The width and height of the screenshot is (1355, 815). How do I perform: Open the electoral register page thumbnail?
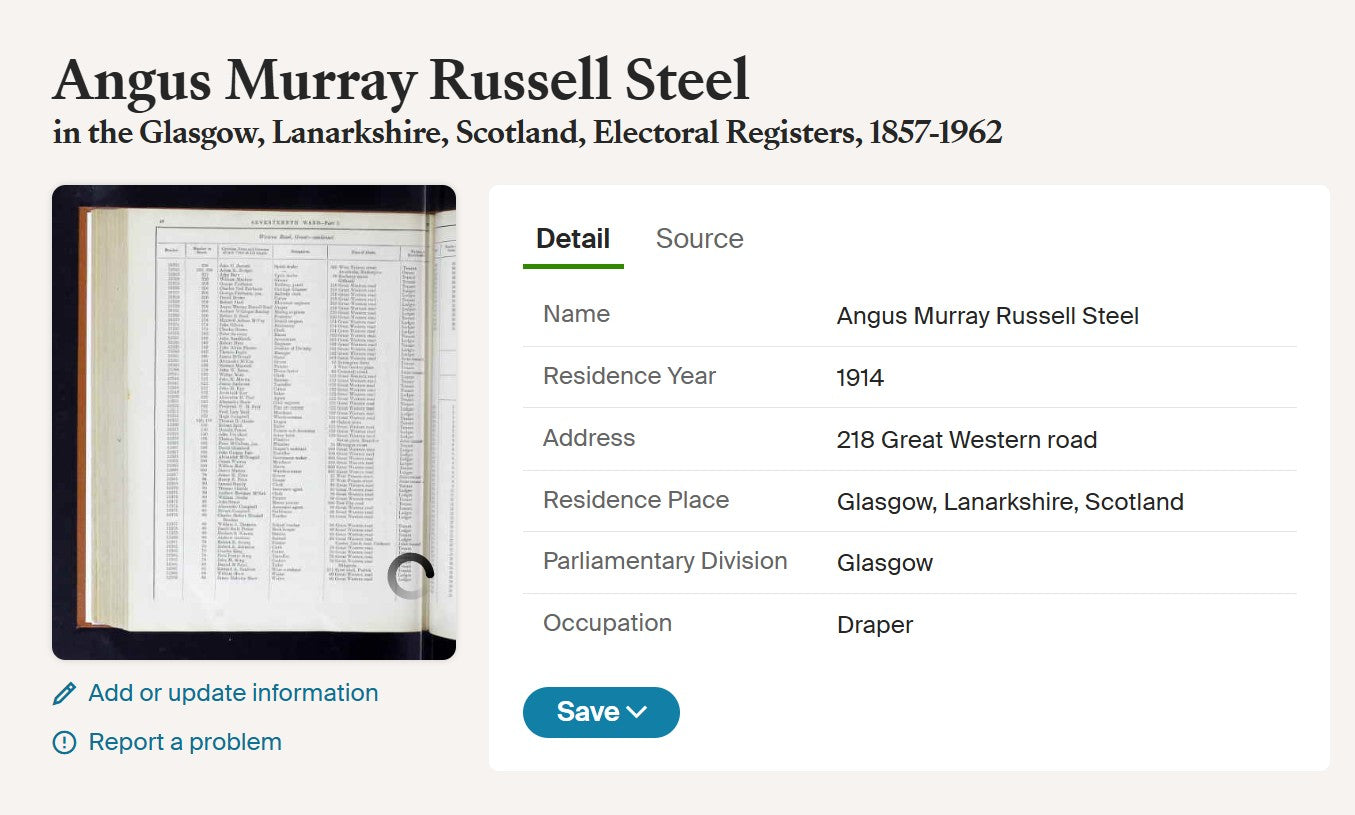click(x=254, y=422)
